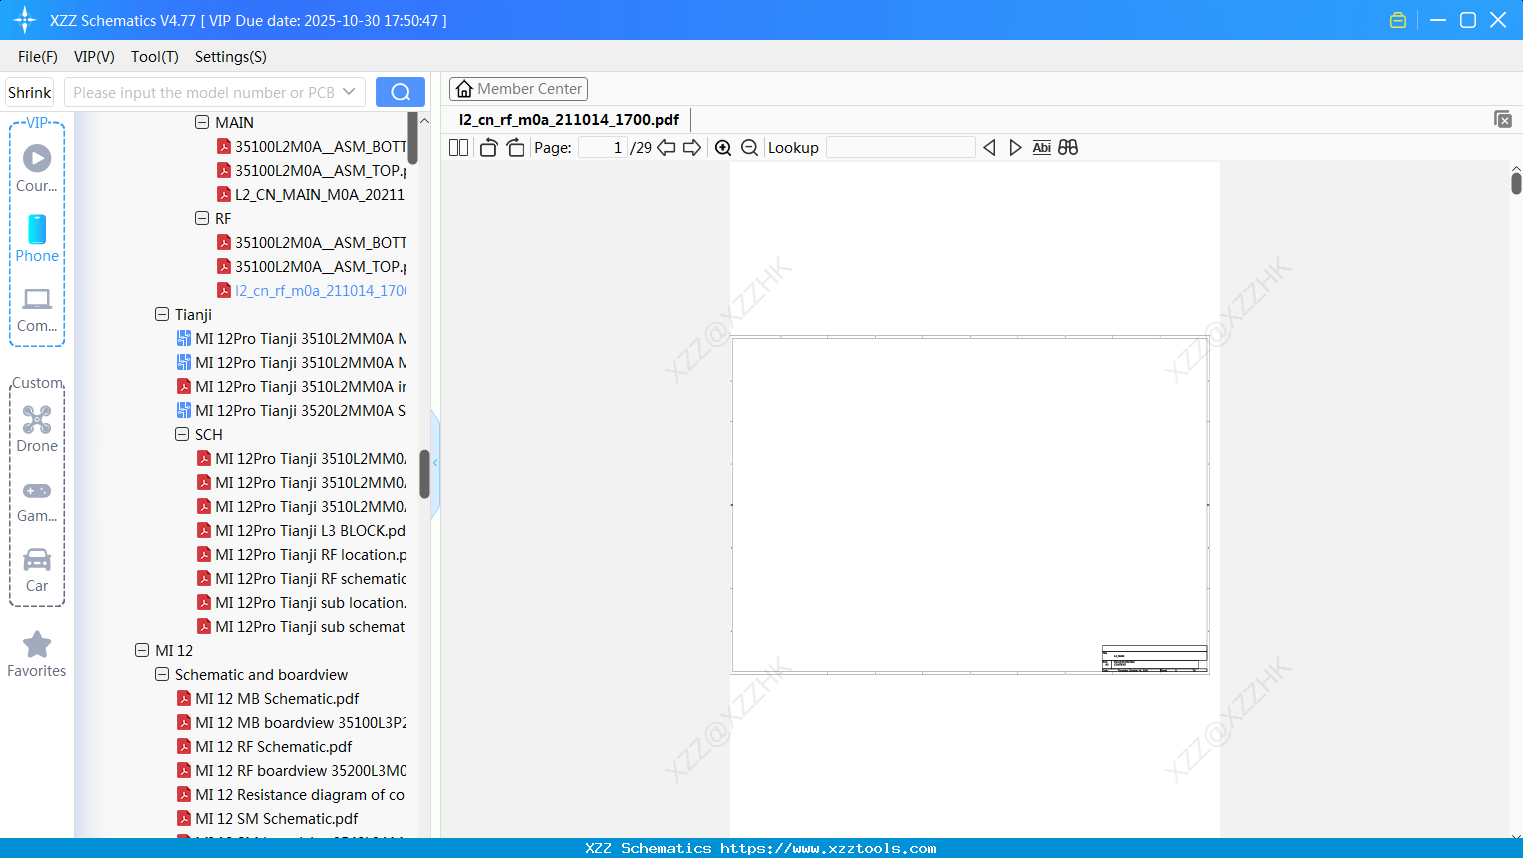The height and width of the screenshot is (858, 1523).
Task: Open the Course section in sidebar
Action: (37, 168)
